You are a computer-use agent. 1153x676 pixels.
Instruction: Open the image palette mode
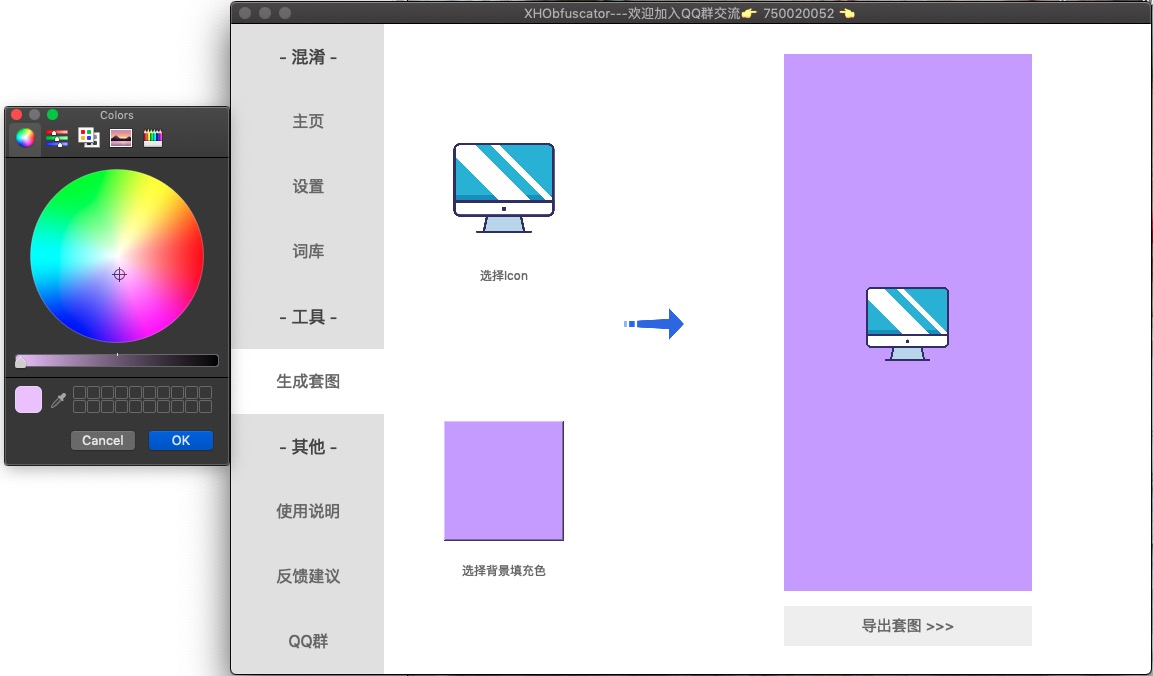120,137
